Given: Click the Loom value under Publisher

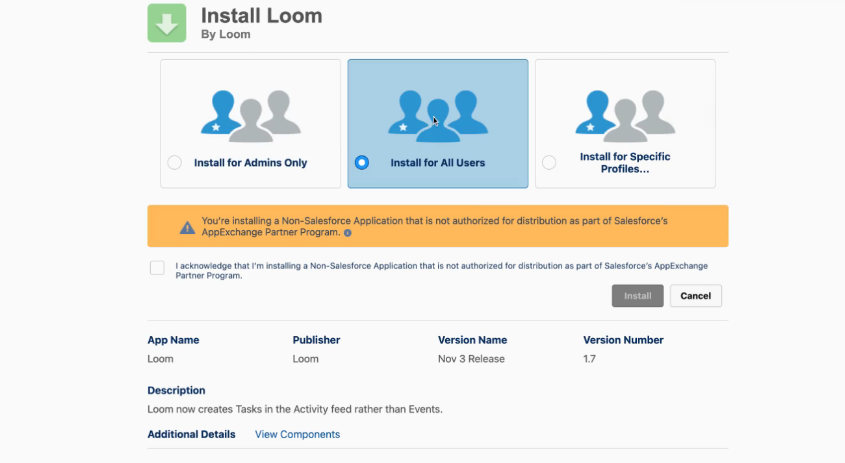Looking at the screenshot, I should point(306,359).
